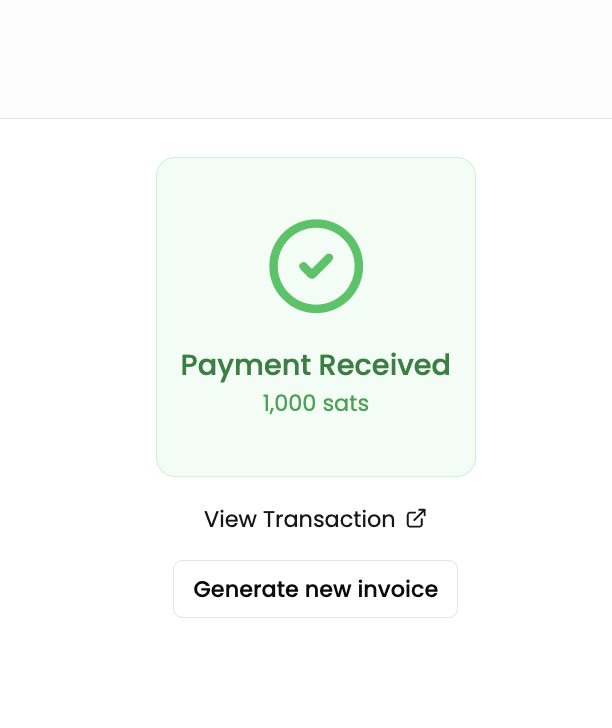Click the check mark inside the circle

tap(316, 266)
